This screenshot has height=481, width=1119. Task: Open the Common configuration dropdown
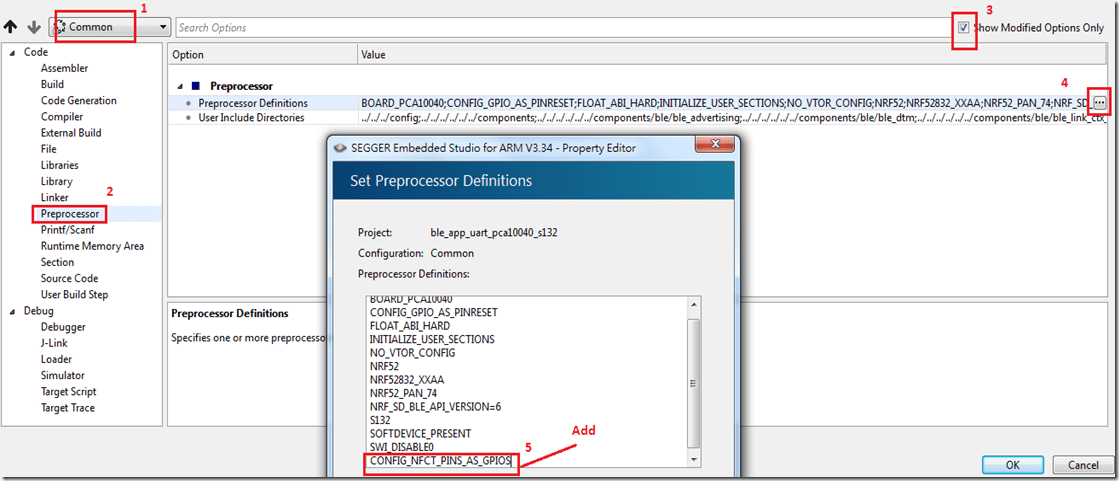click(x=109, y=28)
